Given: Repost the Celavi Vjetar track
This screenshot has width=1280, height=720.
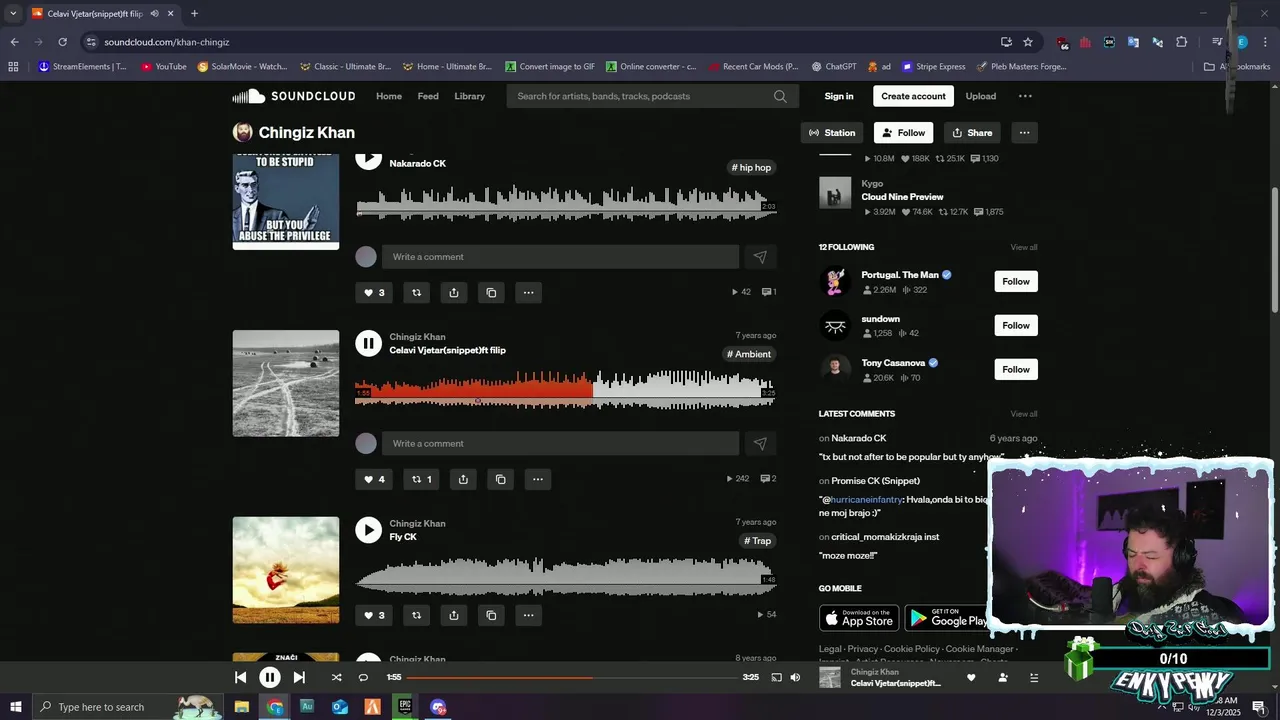Looking at the screenshot, I should pyautogui.click(x=422, y=479).
